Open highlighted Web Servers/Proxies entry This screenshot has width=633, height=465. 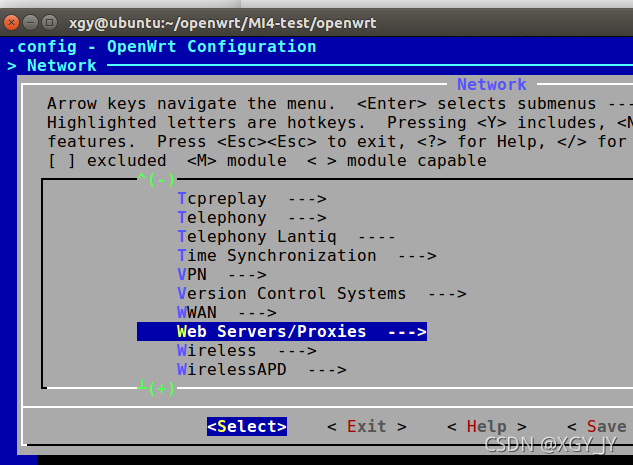tap(282, 332)
